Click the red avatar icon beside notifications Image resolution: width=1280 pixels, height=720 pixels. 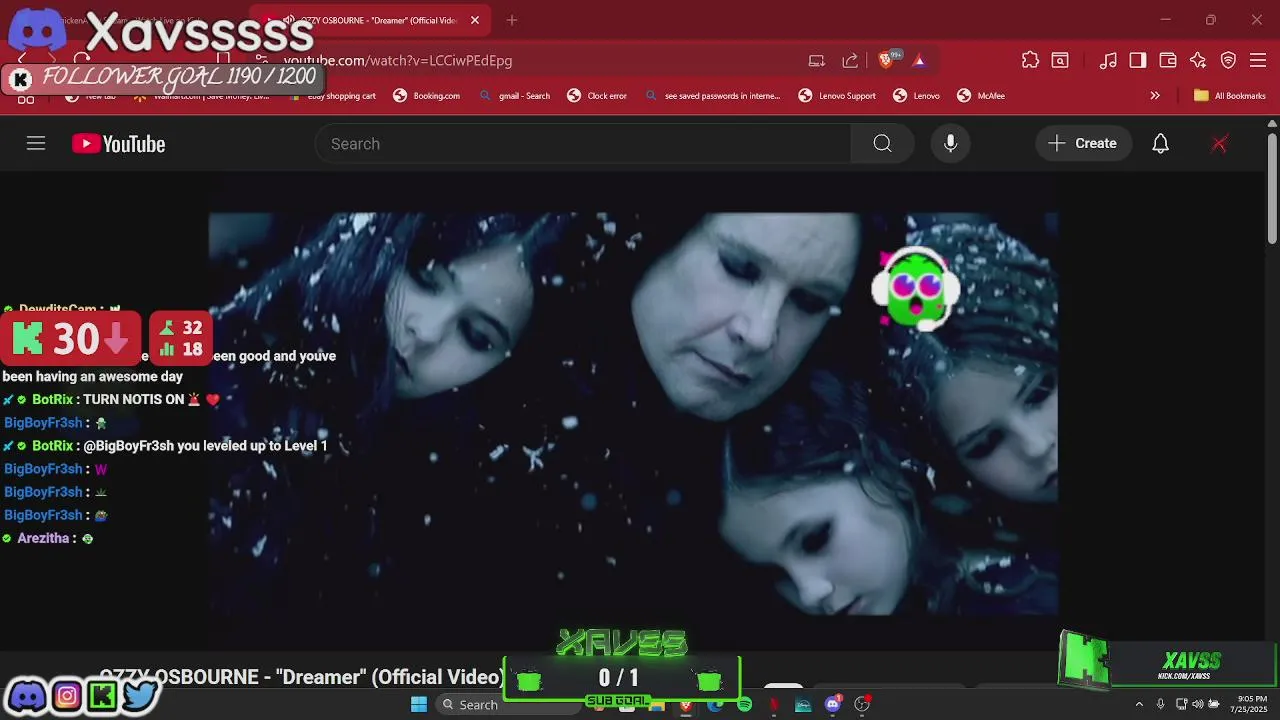tap(1219, 144)
